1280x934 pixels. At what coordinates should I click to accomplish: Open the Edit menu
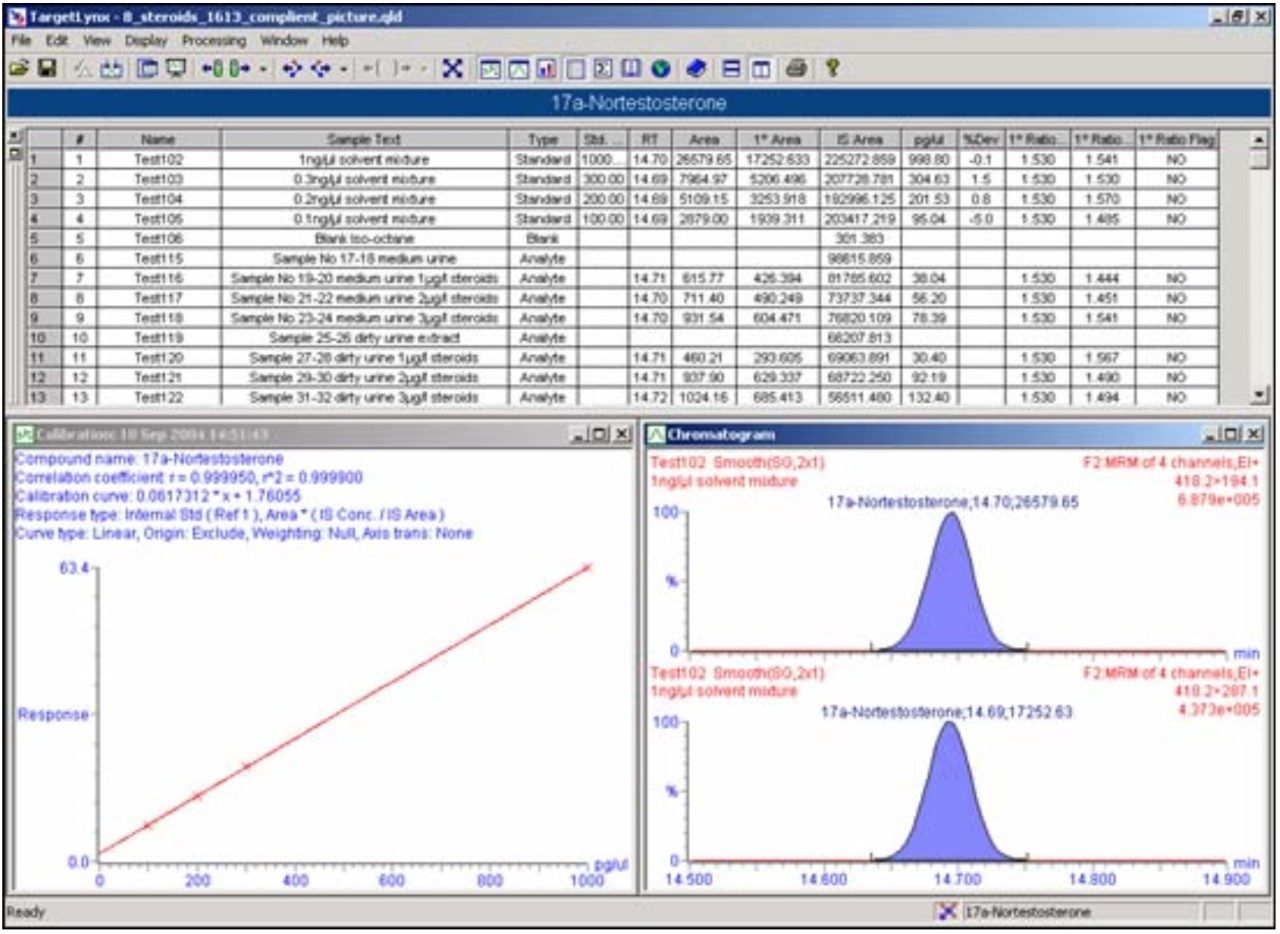(x=56, y=41)
